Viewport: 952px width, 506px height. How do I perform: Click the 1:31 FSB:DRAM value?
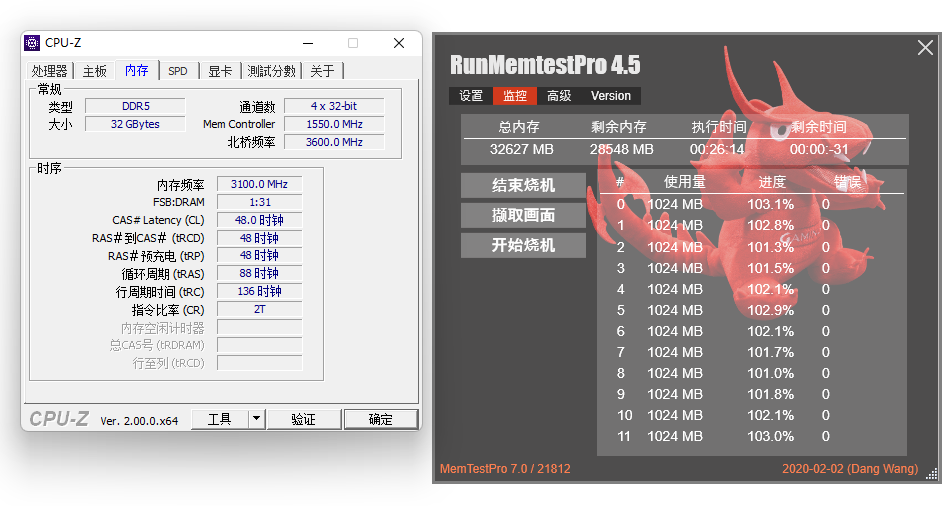259,202
